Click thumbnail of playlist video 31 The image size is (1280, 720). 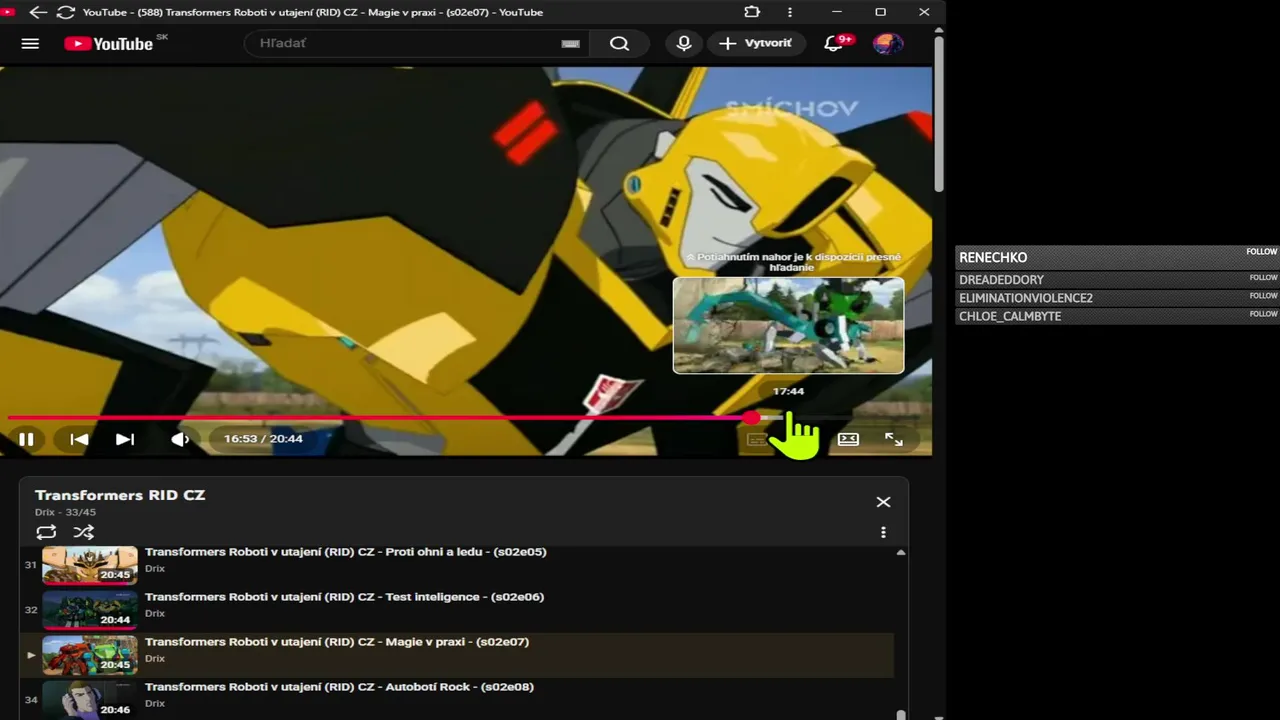[90, 565]
